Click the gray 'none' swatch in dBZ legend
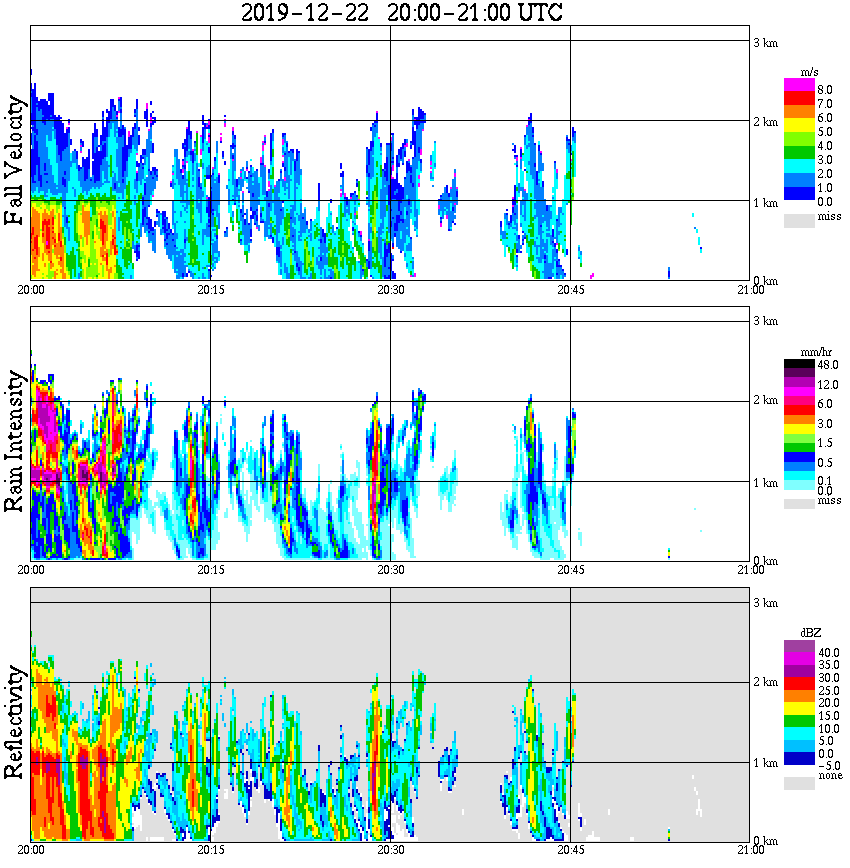 point(799,783)
